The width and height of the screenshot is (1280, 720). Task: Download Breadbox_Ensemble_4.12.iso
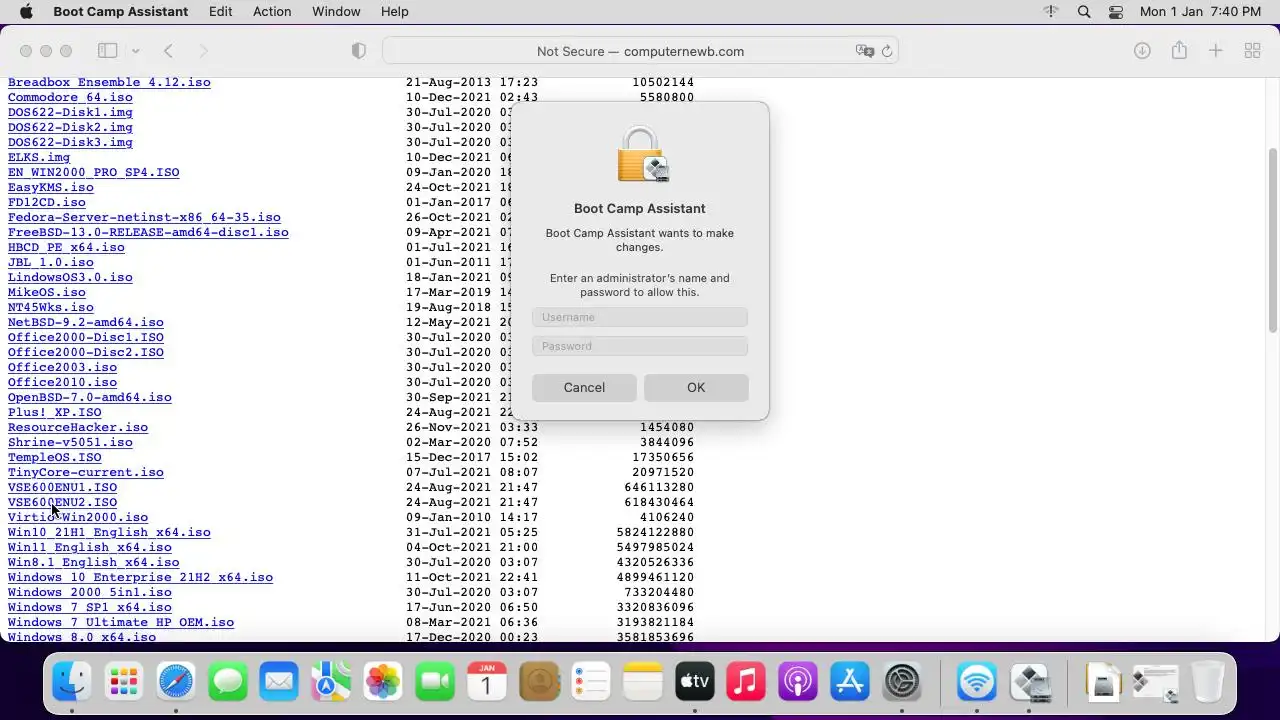109,82
